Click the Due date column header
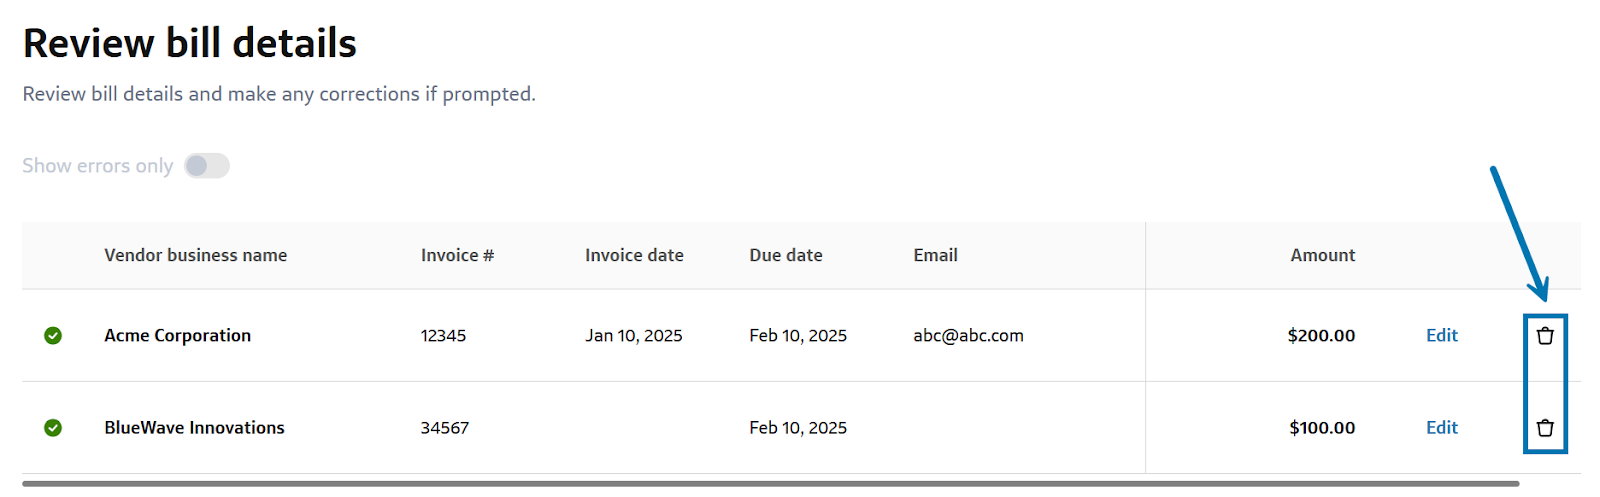 pyautogui.click(x=785, y=255)
